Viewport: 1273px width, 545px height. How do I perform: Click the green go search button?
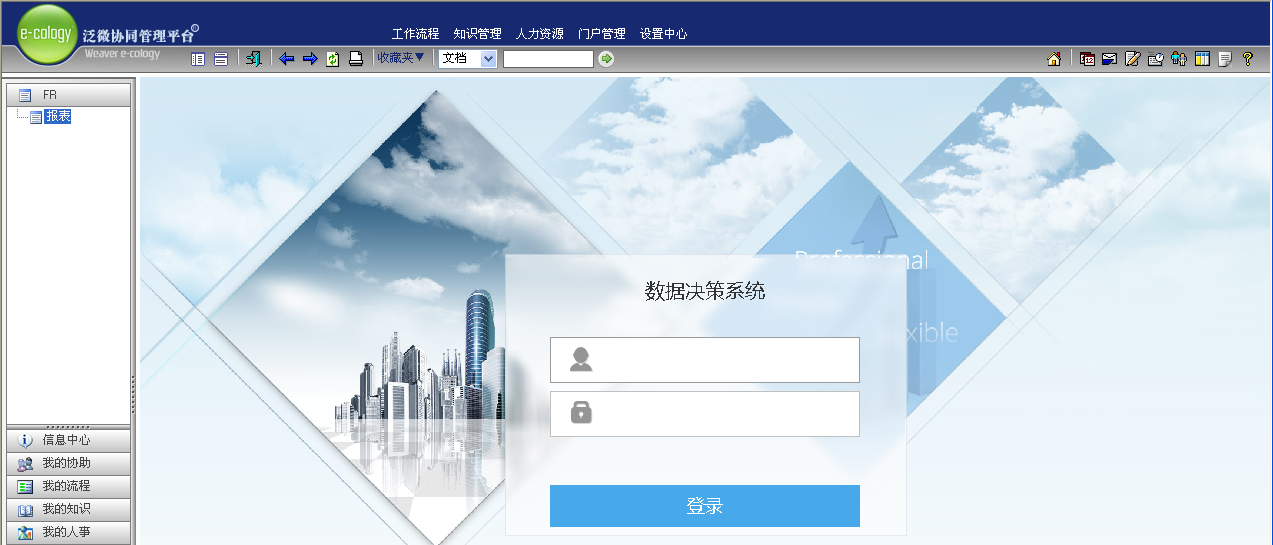(x=606, y=59)
